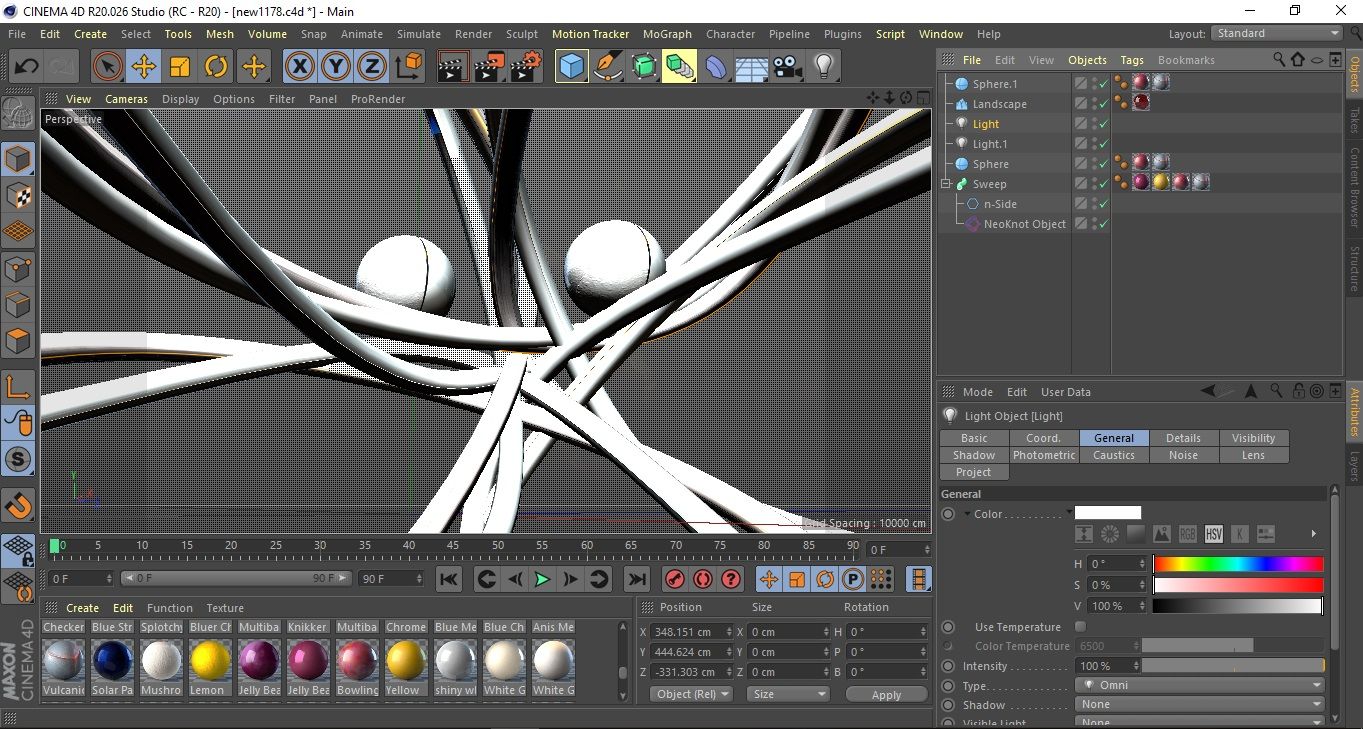This screenshot has width=1363, height=729.
Task: Open the Tags menu in Objects manager
Action: pos(1132,60)
